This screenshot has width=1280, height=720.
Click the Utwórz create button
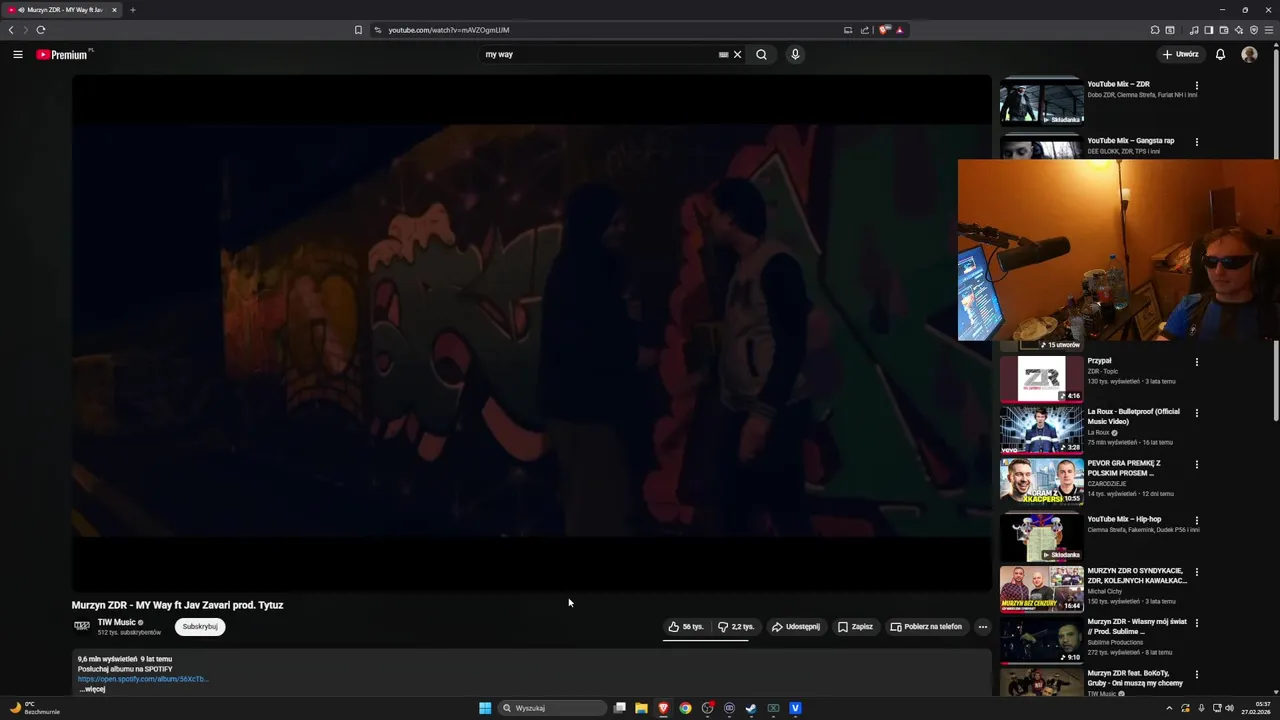(x=1180, y=55)
